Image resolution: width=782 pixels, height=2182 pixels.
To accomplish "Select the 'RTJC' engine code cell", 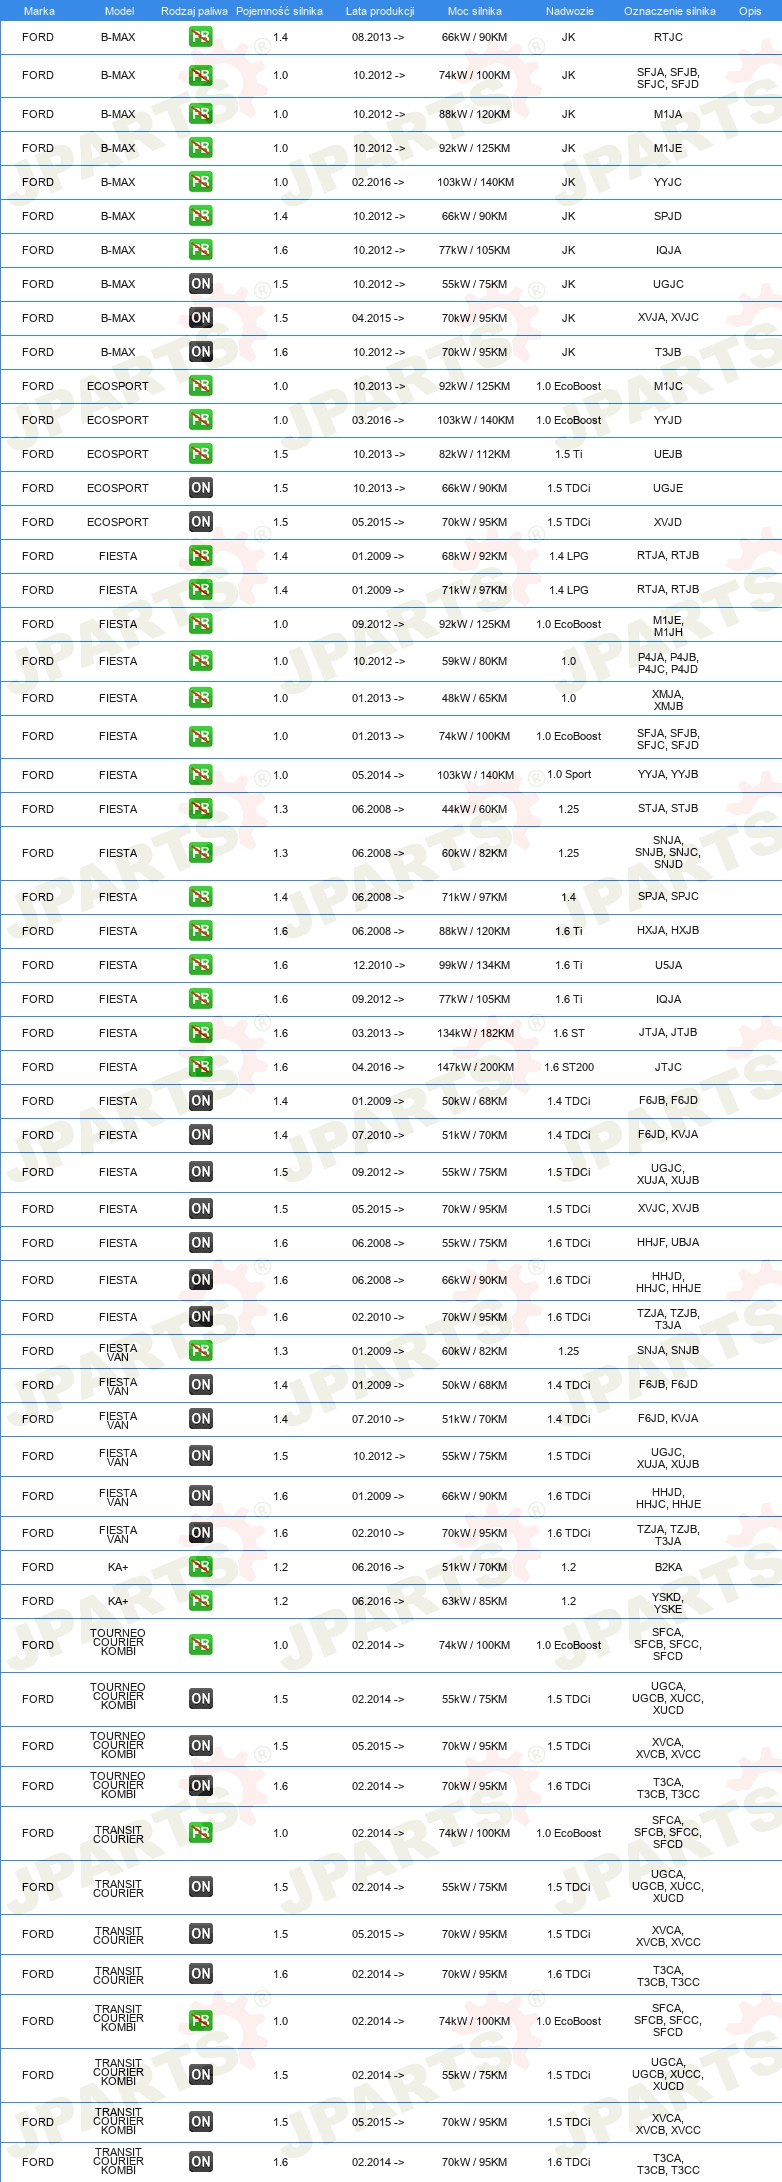I will coord(668,37).
